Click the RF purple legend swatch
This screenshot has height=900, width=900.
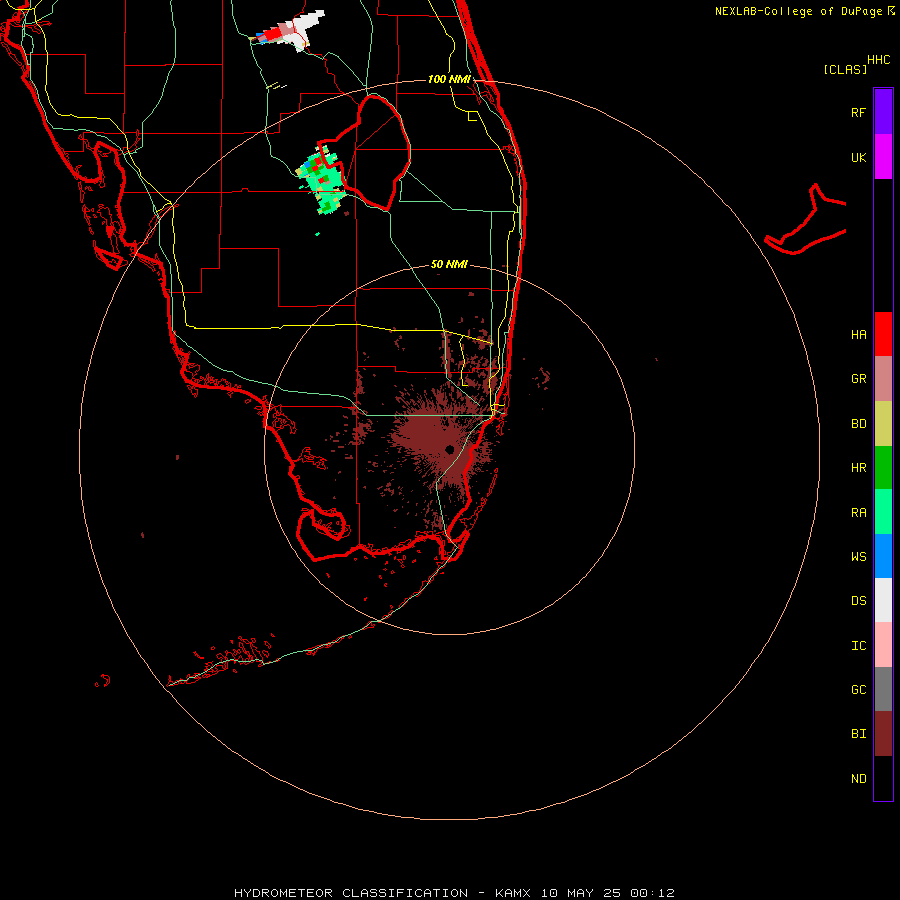(883, 111)
